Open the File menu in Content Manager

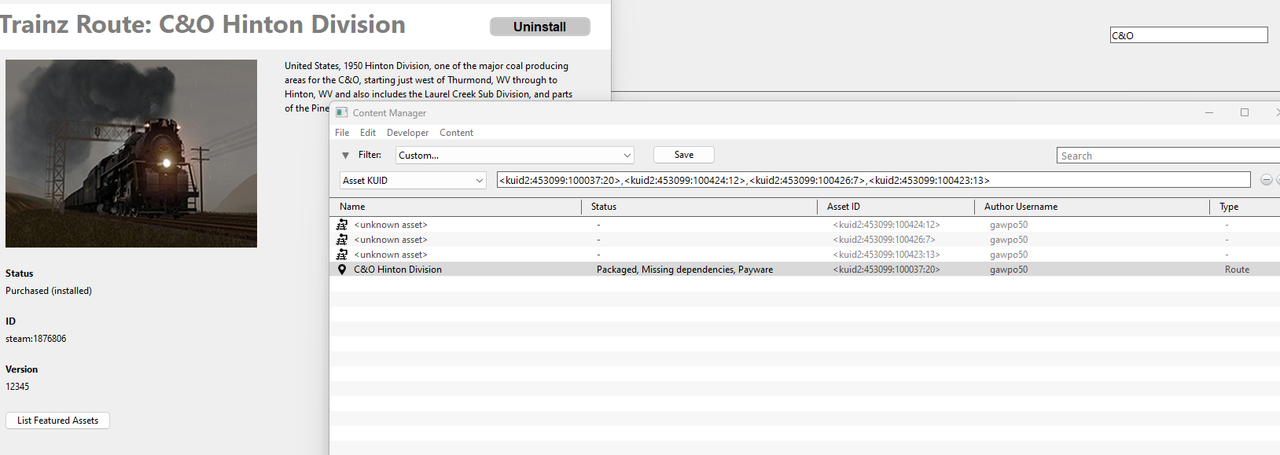pyautogui.click(x=342, y=133)
